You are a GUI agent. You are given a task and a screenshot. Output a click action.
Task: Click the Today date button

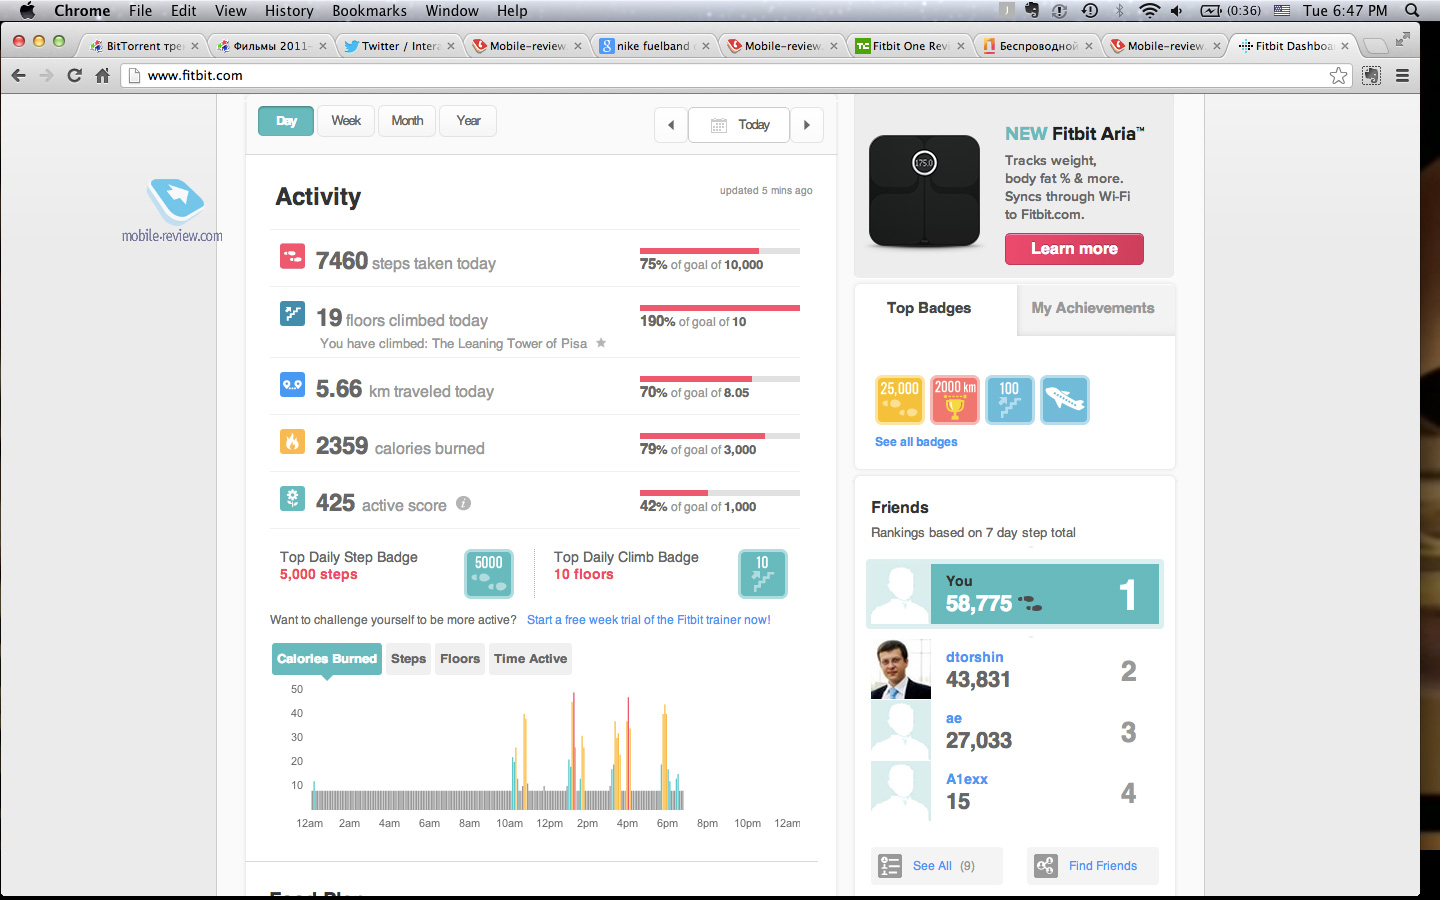739,125
